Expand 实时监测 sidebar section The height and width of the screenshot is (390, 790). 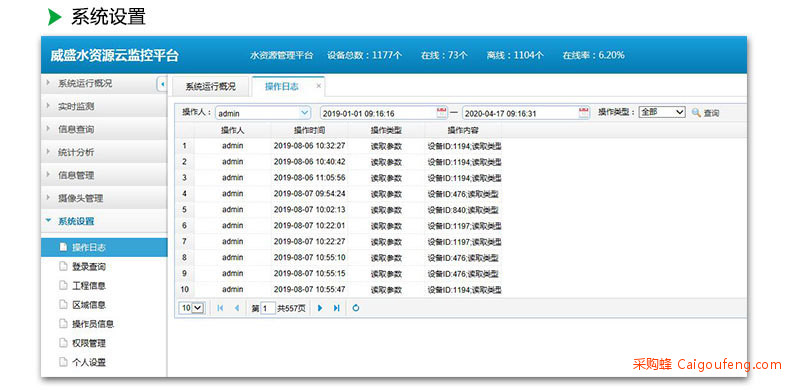tap(104, 106)
